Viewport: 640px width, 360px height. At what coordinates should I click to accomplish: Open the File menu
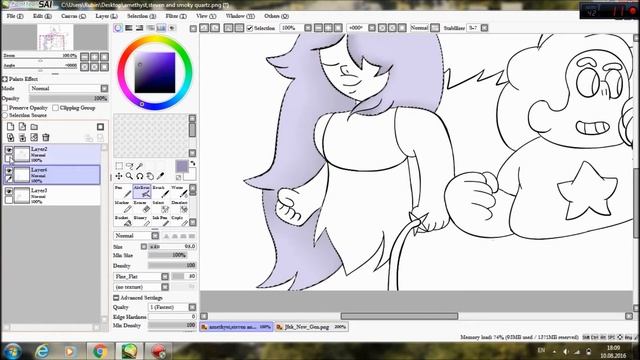pos(15,16)
